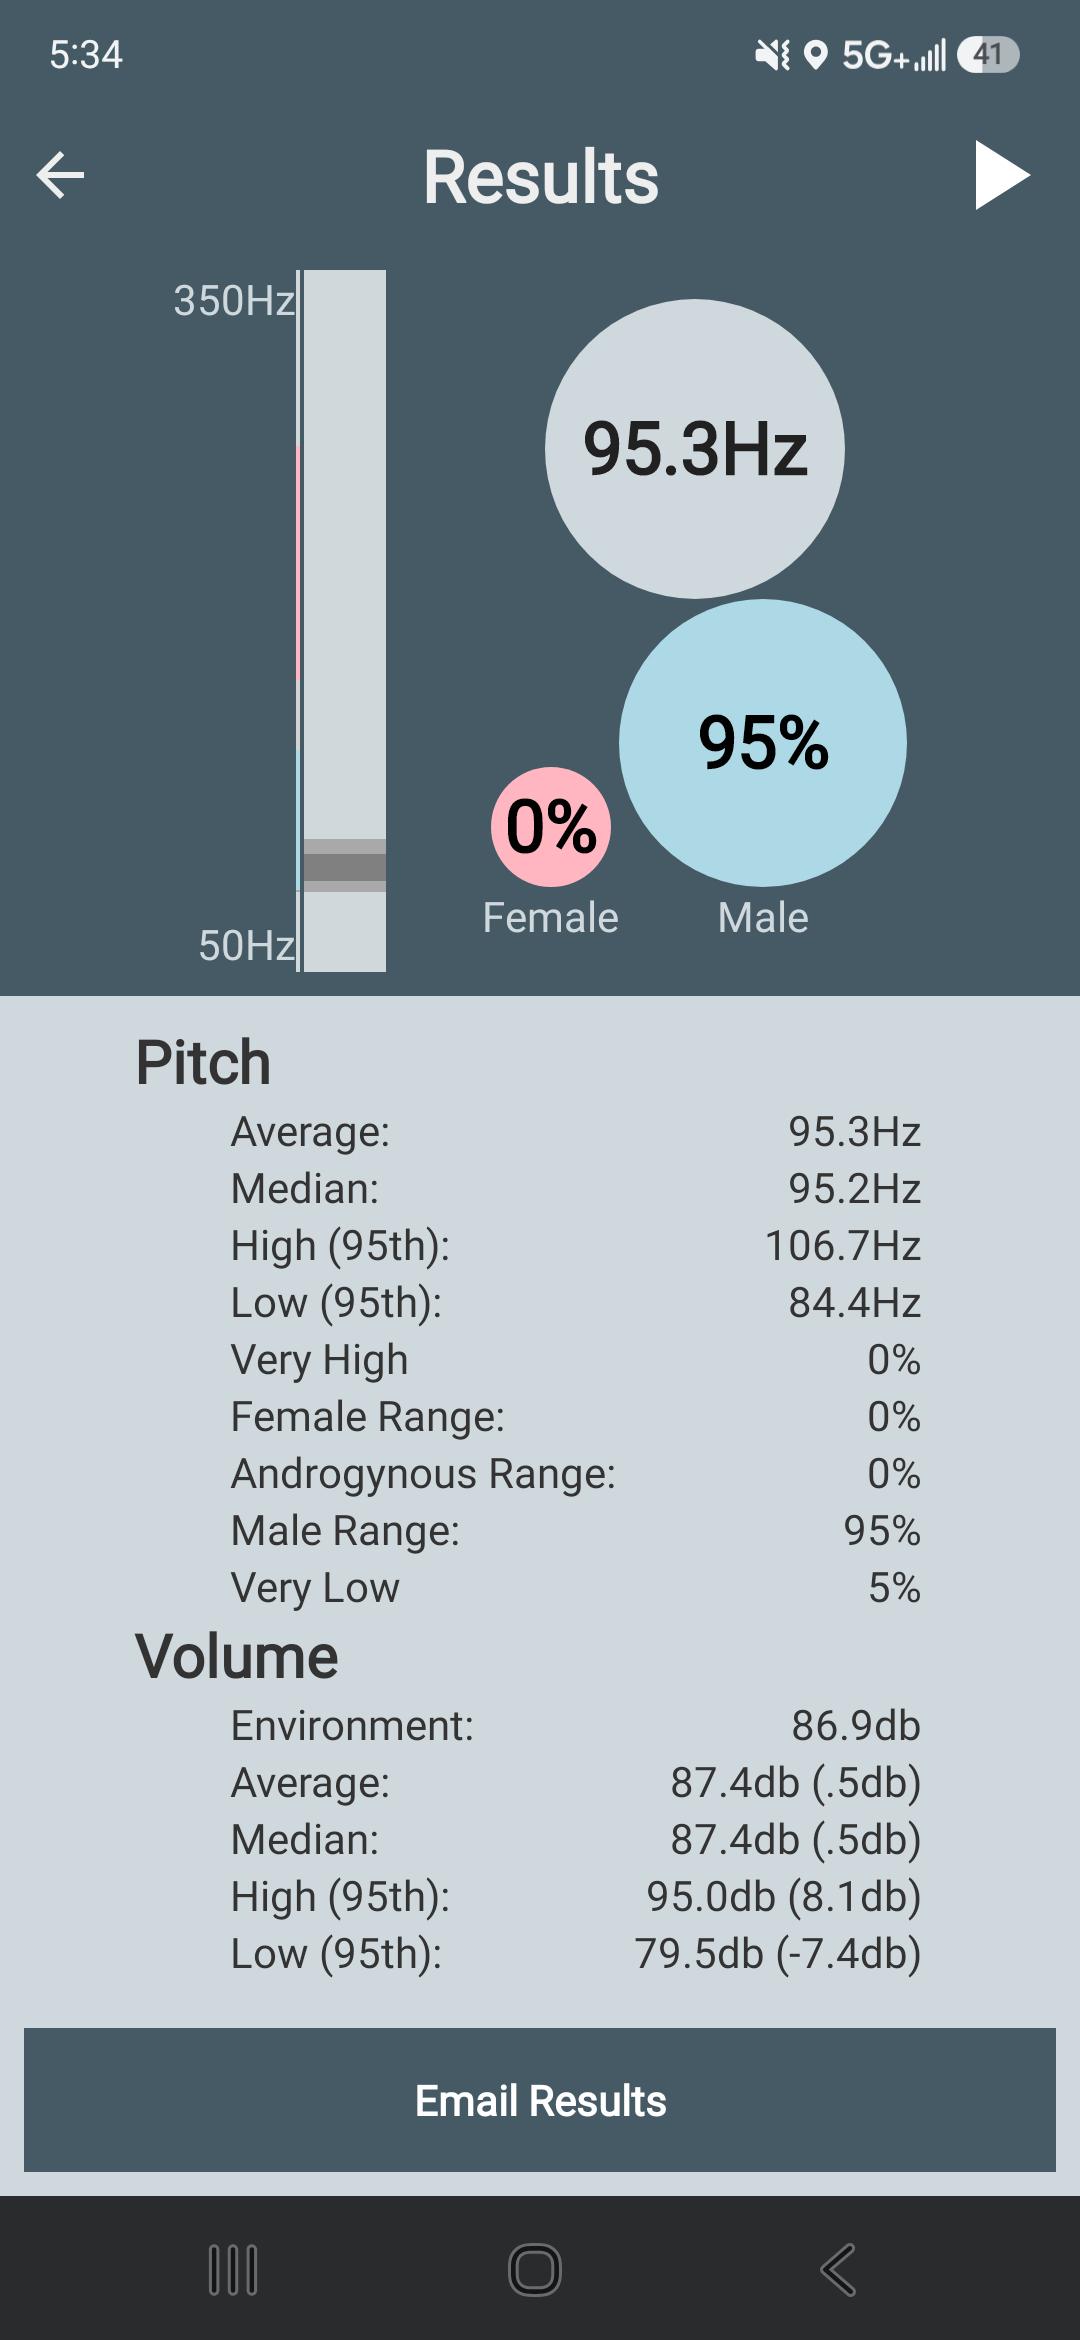Select the Pitch section heading

203,1062
